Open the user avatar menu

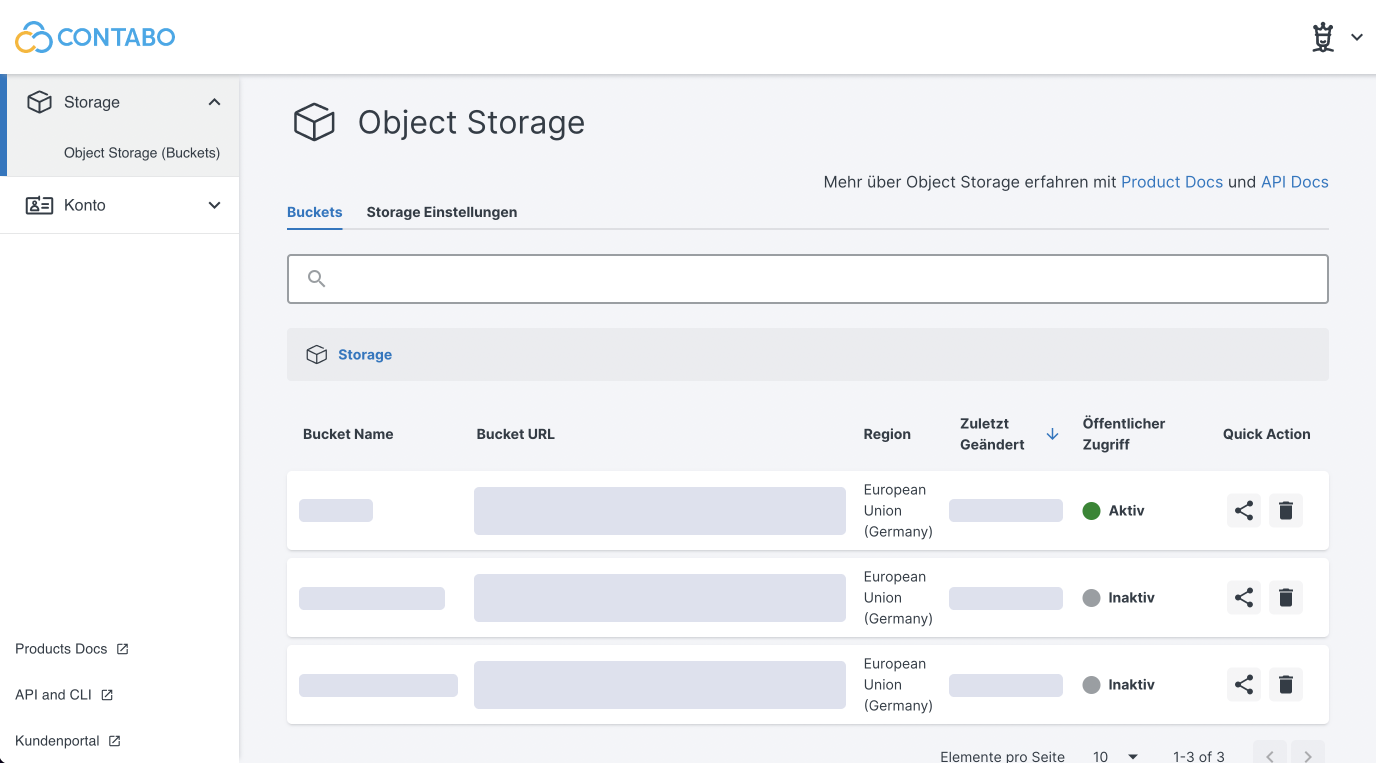(1323, 37)
